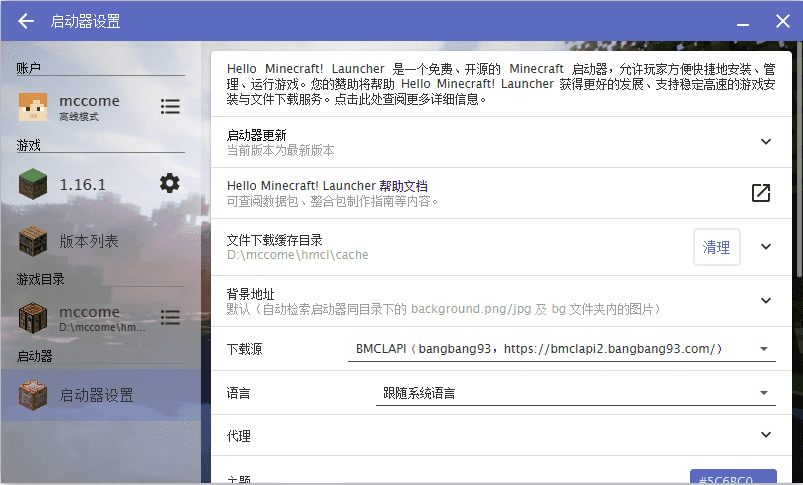
Task: Close the launcher window
Action: [x=783, y=21]
